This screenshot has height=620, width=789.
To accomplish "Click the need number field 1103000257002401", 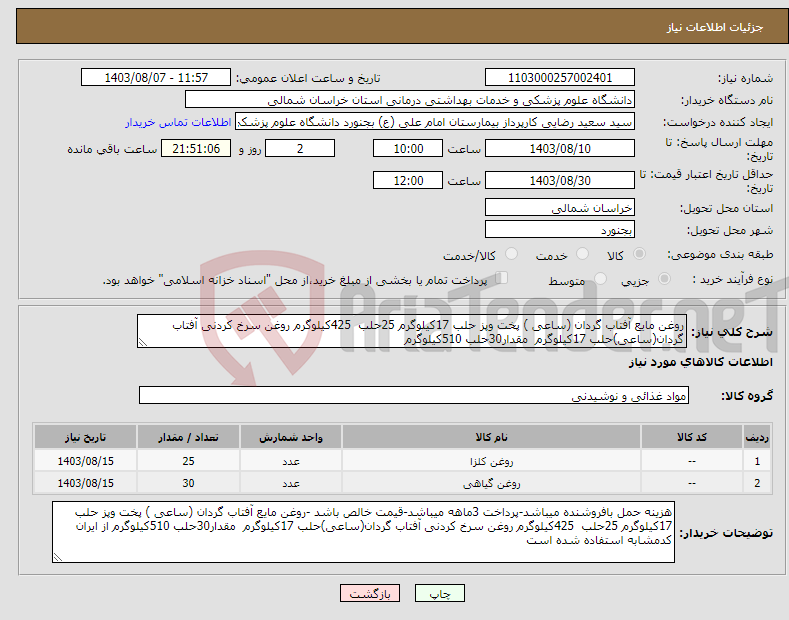I will [x=560, y=78].
